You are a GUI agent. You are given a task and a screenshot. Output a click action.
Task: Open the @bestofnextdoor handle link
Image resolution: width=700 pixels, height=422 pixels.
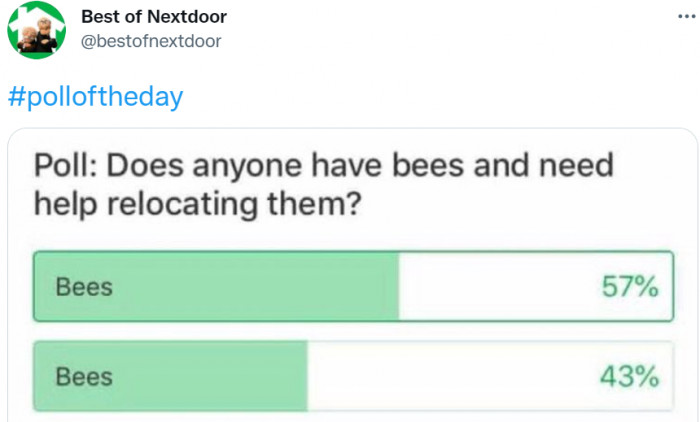[x=150, y=41]
